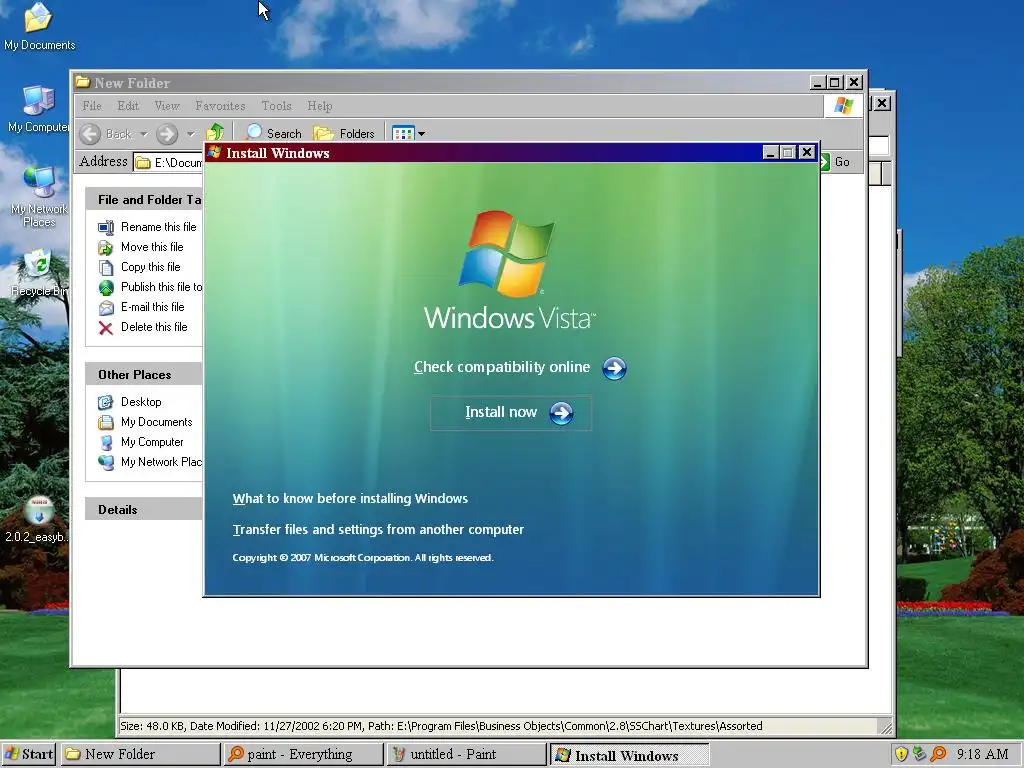Viewport: 1024px width, 768px height.
Task: Select Recycle Bin desktop icon
Action: point(39,273)
